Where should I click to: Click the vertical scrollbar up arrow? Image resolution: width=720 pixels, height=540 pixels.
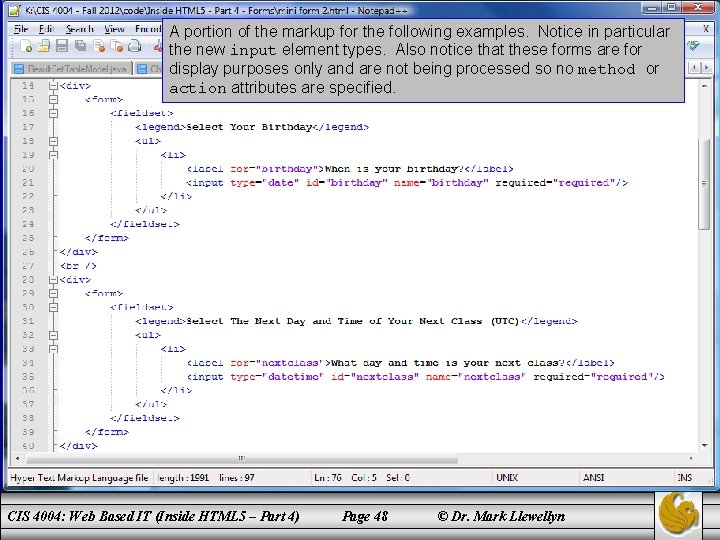click(704, 85)
